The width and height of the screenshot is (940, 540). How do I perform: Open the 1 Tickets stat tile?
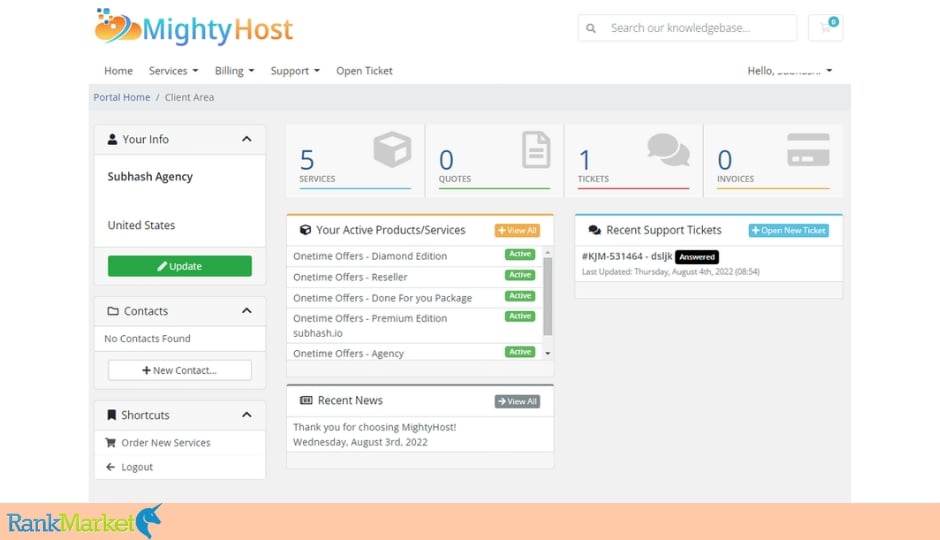[x=633, y=161]
